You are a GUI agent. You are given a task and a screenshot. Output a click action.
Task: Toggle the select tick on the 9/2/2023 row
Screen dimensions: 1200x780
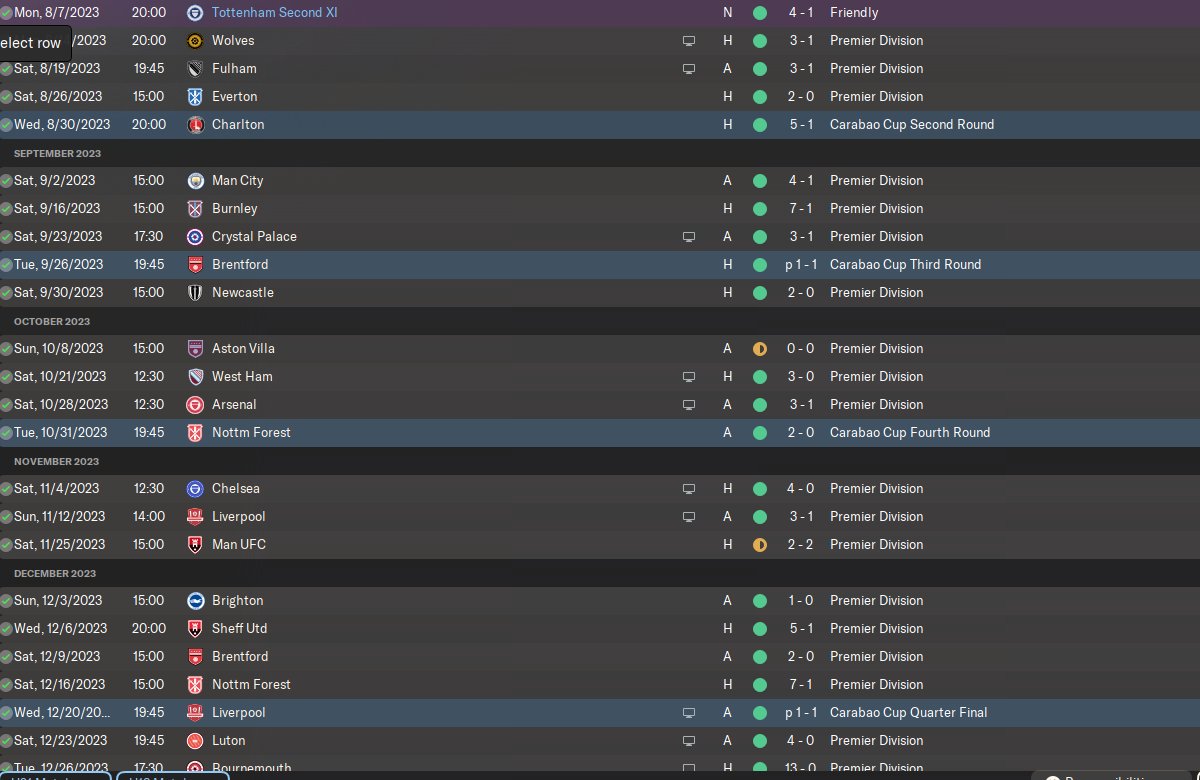click(x=7, y=181)
